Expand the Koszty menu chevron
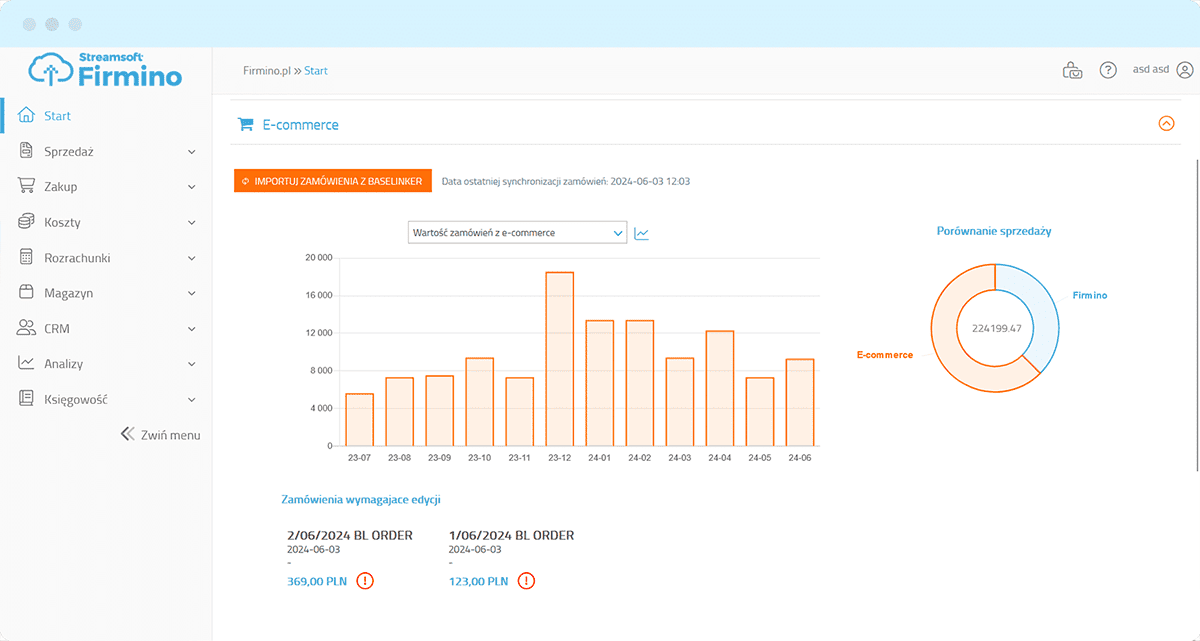The height and width of the screenshot is (641, 1200). pyautogui.click(x=192, y=222)
